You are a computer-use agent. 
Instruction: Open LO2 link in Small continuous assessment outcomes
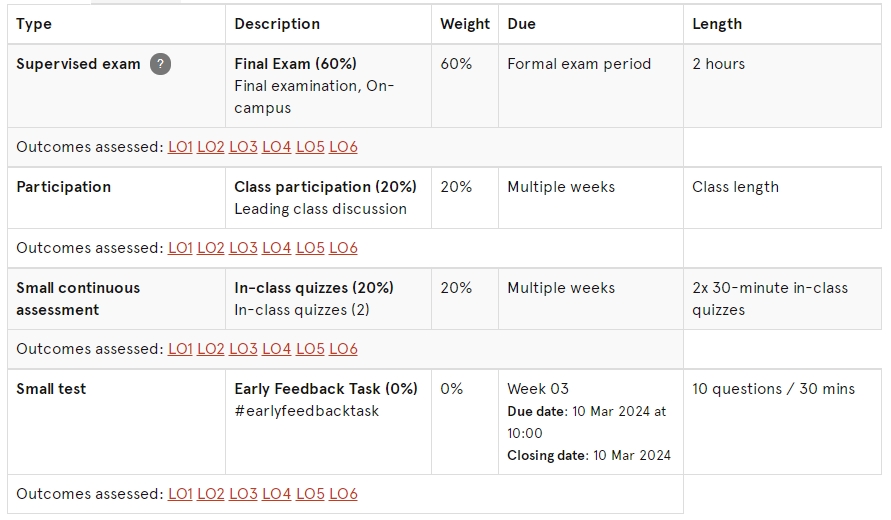(x=211, y=349)
